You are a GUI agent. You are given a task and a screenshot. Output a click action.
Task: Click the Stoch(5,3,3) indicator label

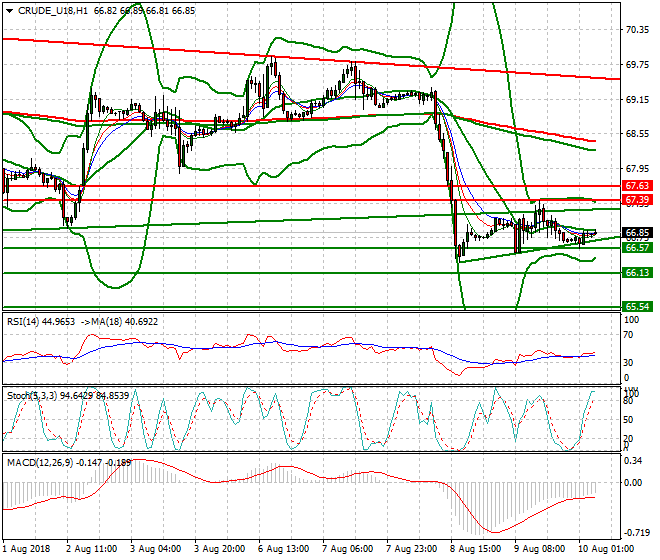(32, 395)
